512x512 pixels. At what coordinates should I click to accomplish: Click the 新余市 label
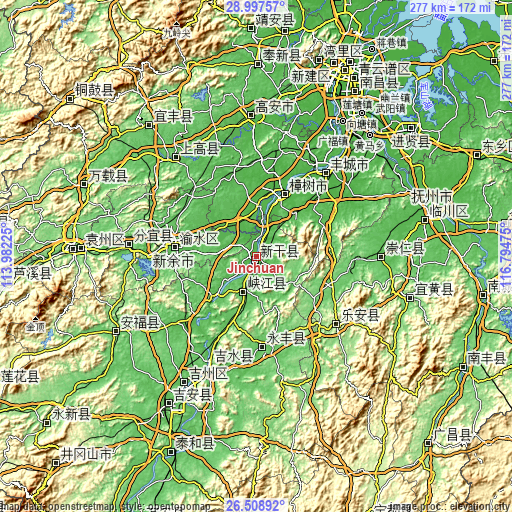173,261
